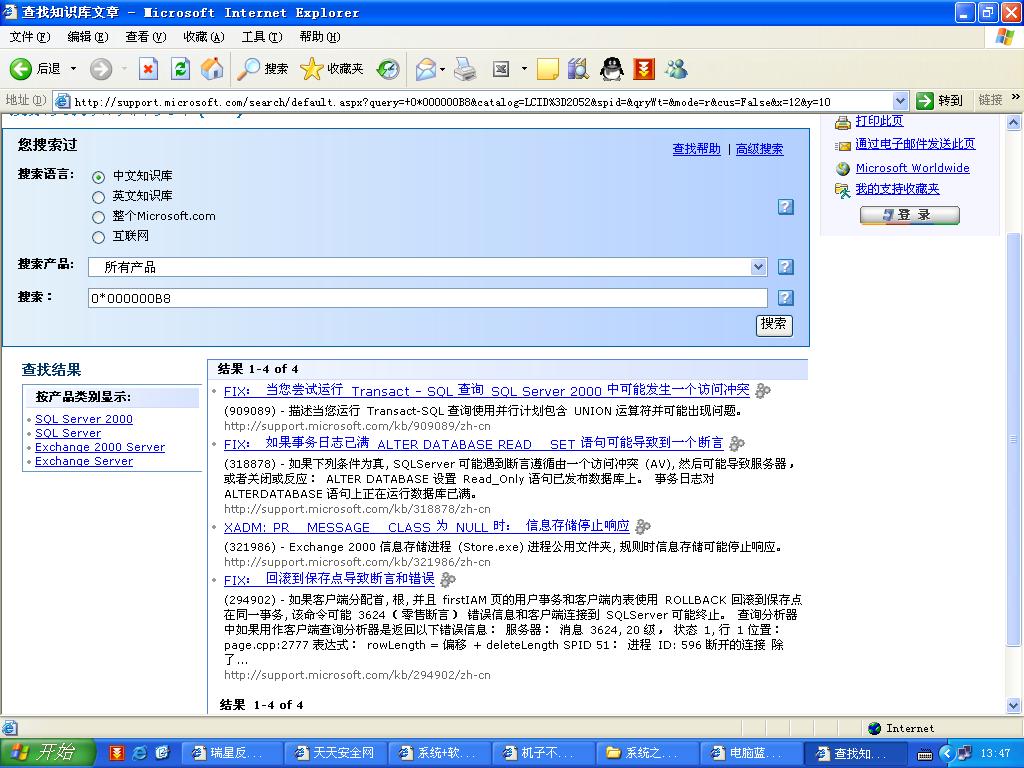1024x768 pixels.
Task: Switch to 瑞星反 taskbar window
Action: click(232, 753)
